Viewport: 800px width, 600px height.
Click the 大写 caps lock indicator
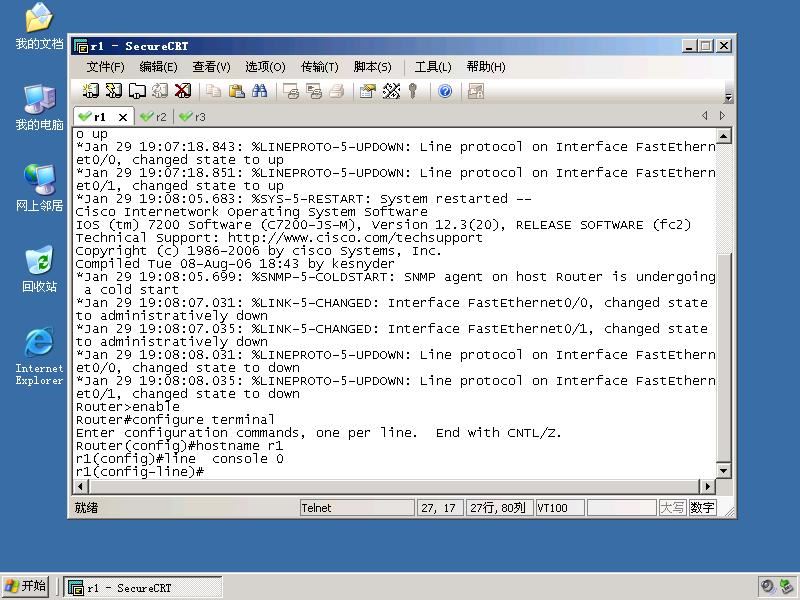pyautogui.click(x=672, y=508)
